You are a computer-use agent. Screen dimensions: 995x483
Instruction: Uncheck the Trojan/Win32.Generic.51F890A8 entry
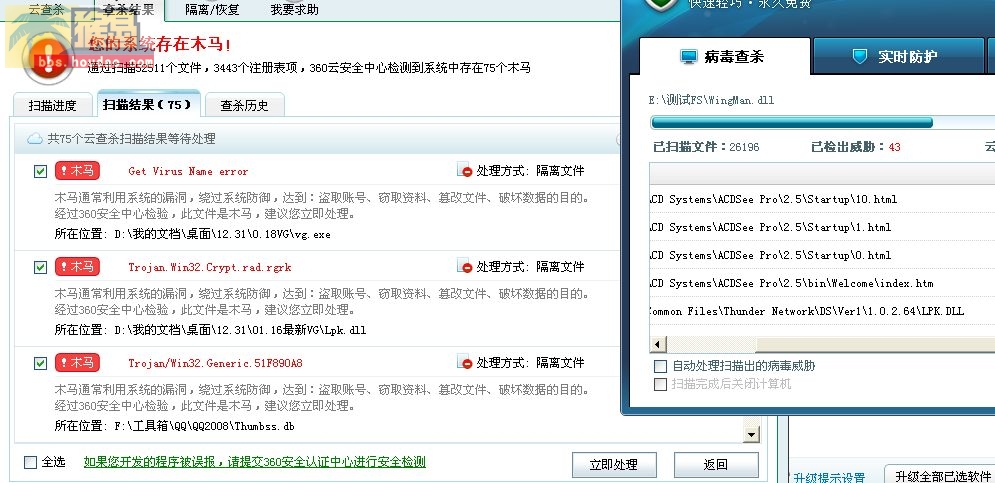coord(41,363)
